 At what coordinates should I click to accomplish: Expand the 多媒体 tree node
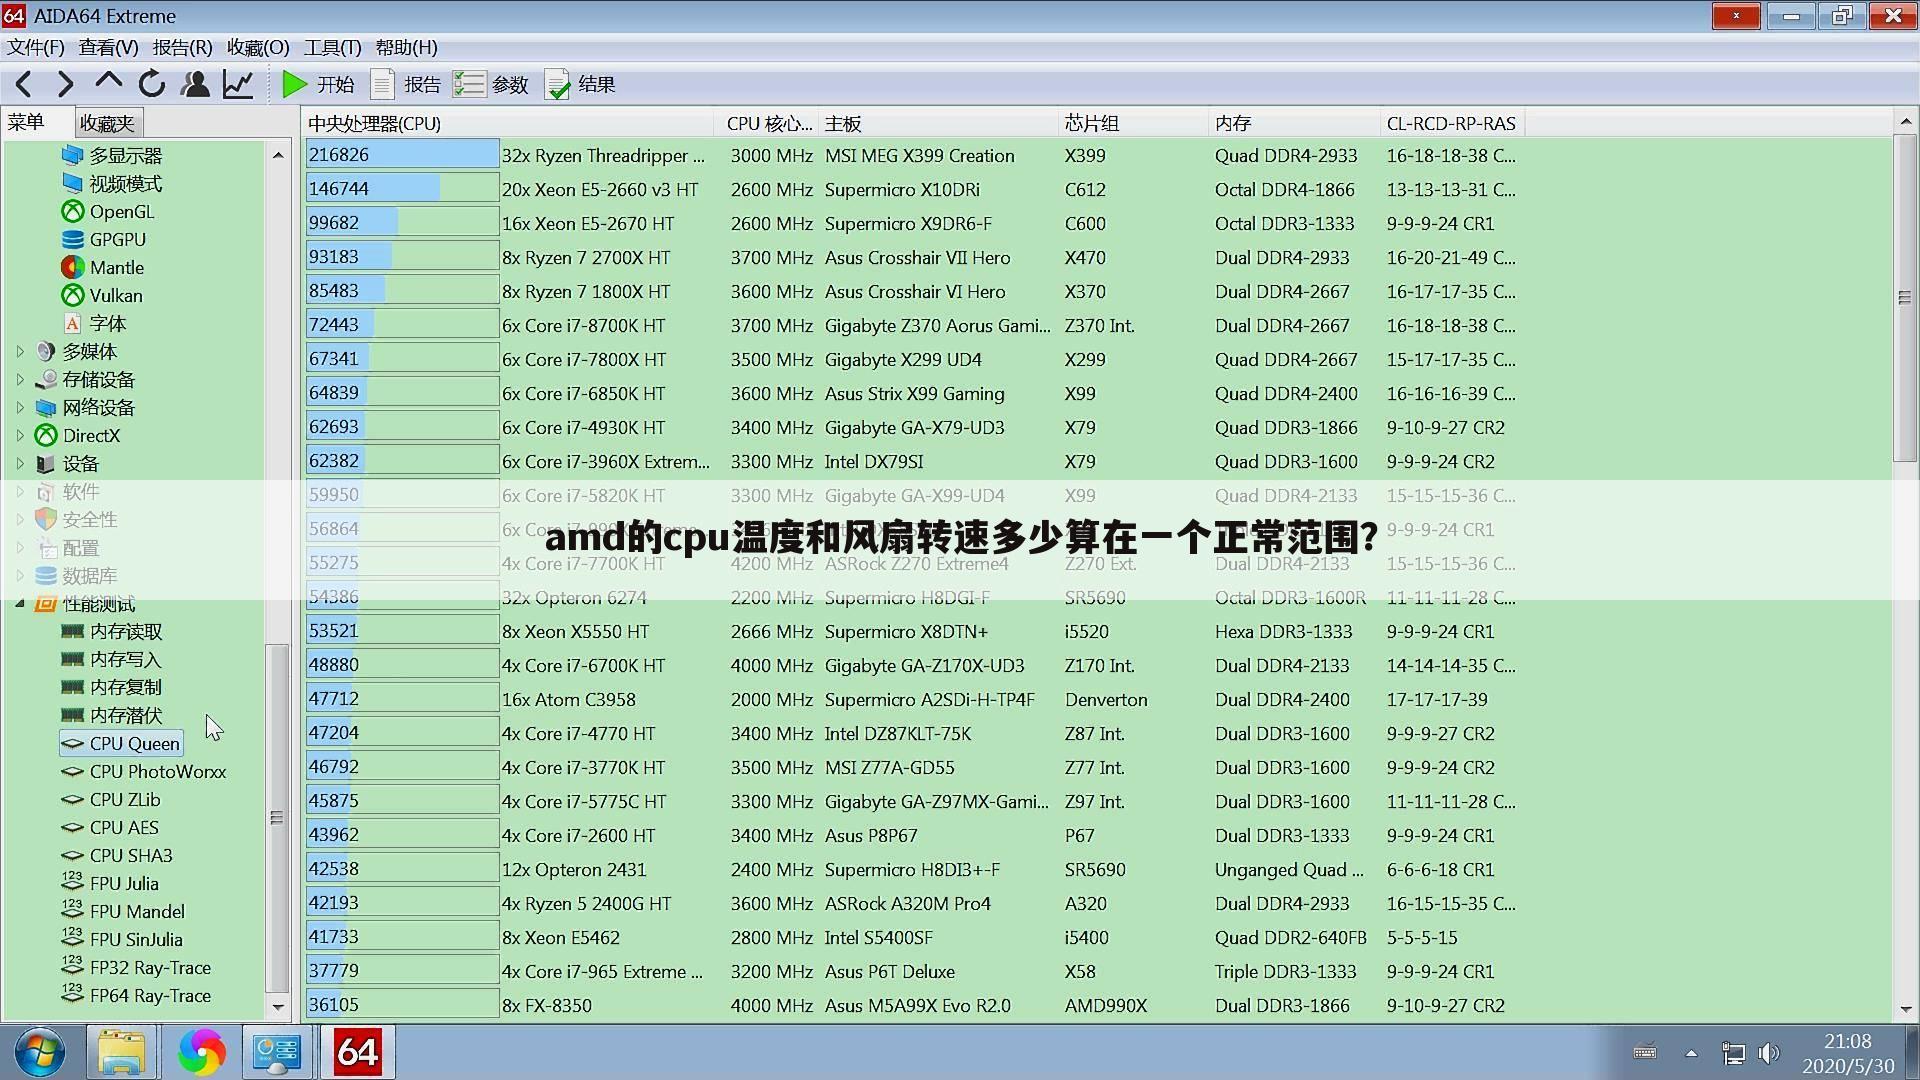[20, 351]
